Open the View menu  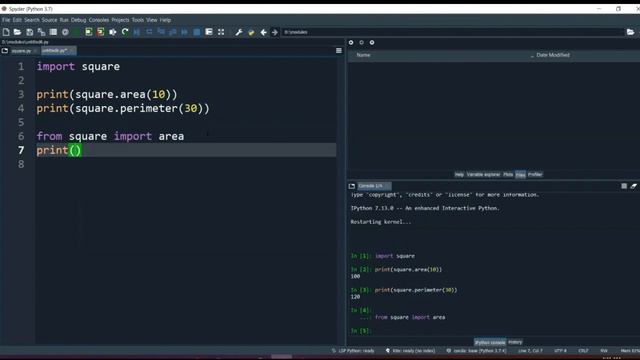(x=151, y=20)
